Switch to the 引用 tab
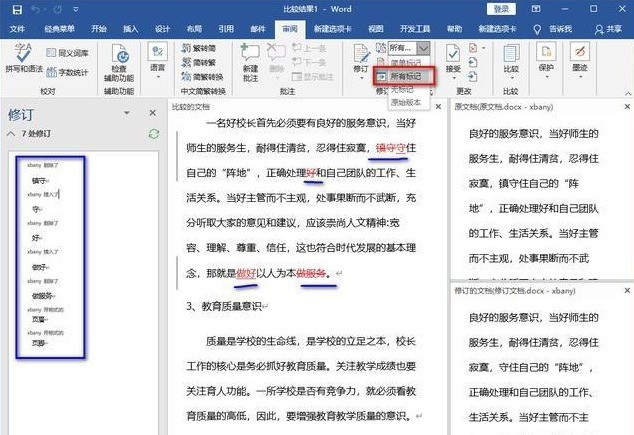 (x=226, y=29)
